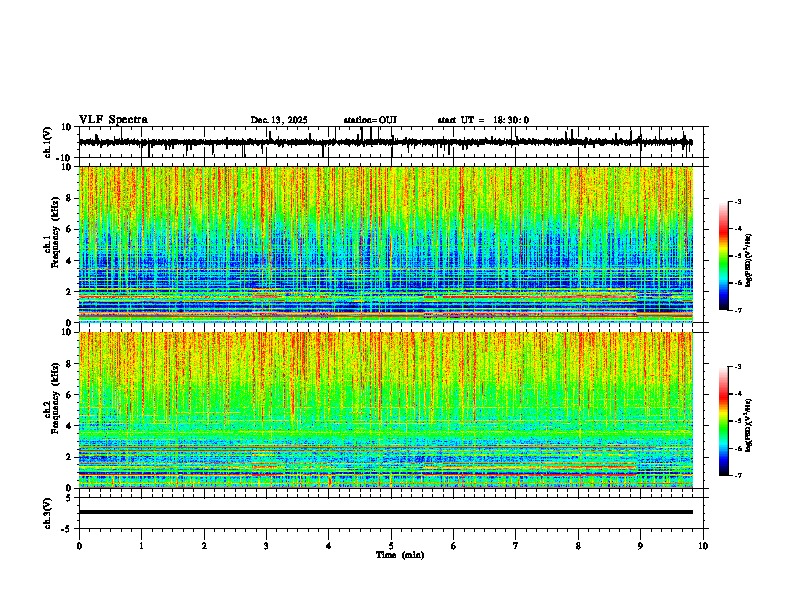Viewport: 792px width, 612px height.
Task: Click the "Time (min)" axis label
Action: tap(400, 555)
